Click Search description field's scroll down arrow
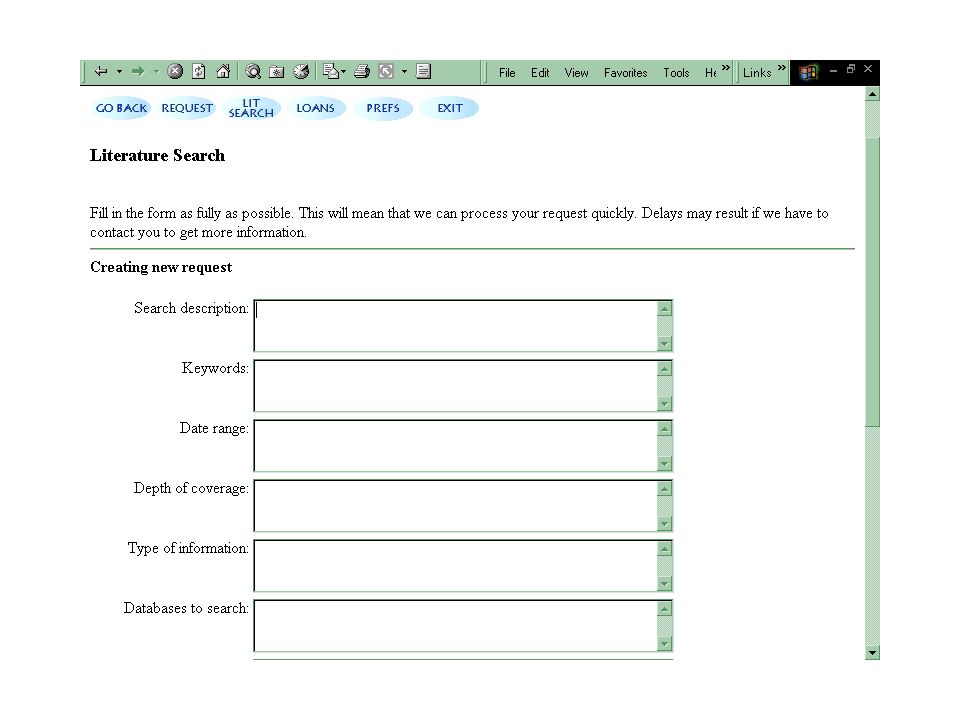This screenshot has height=720, width=960. [664, 343]
